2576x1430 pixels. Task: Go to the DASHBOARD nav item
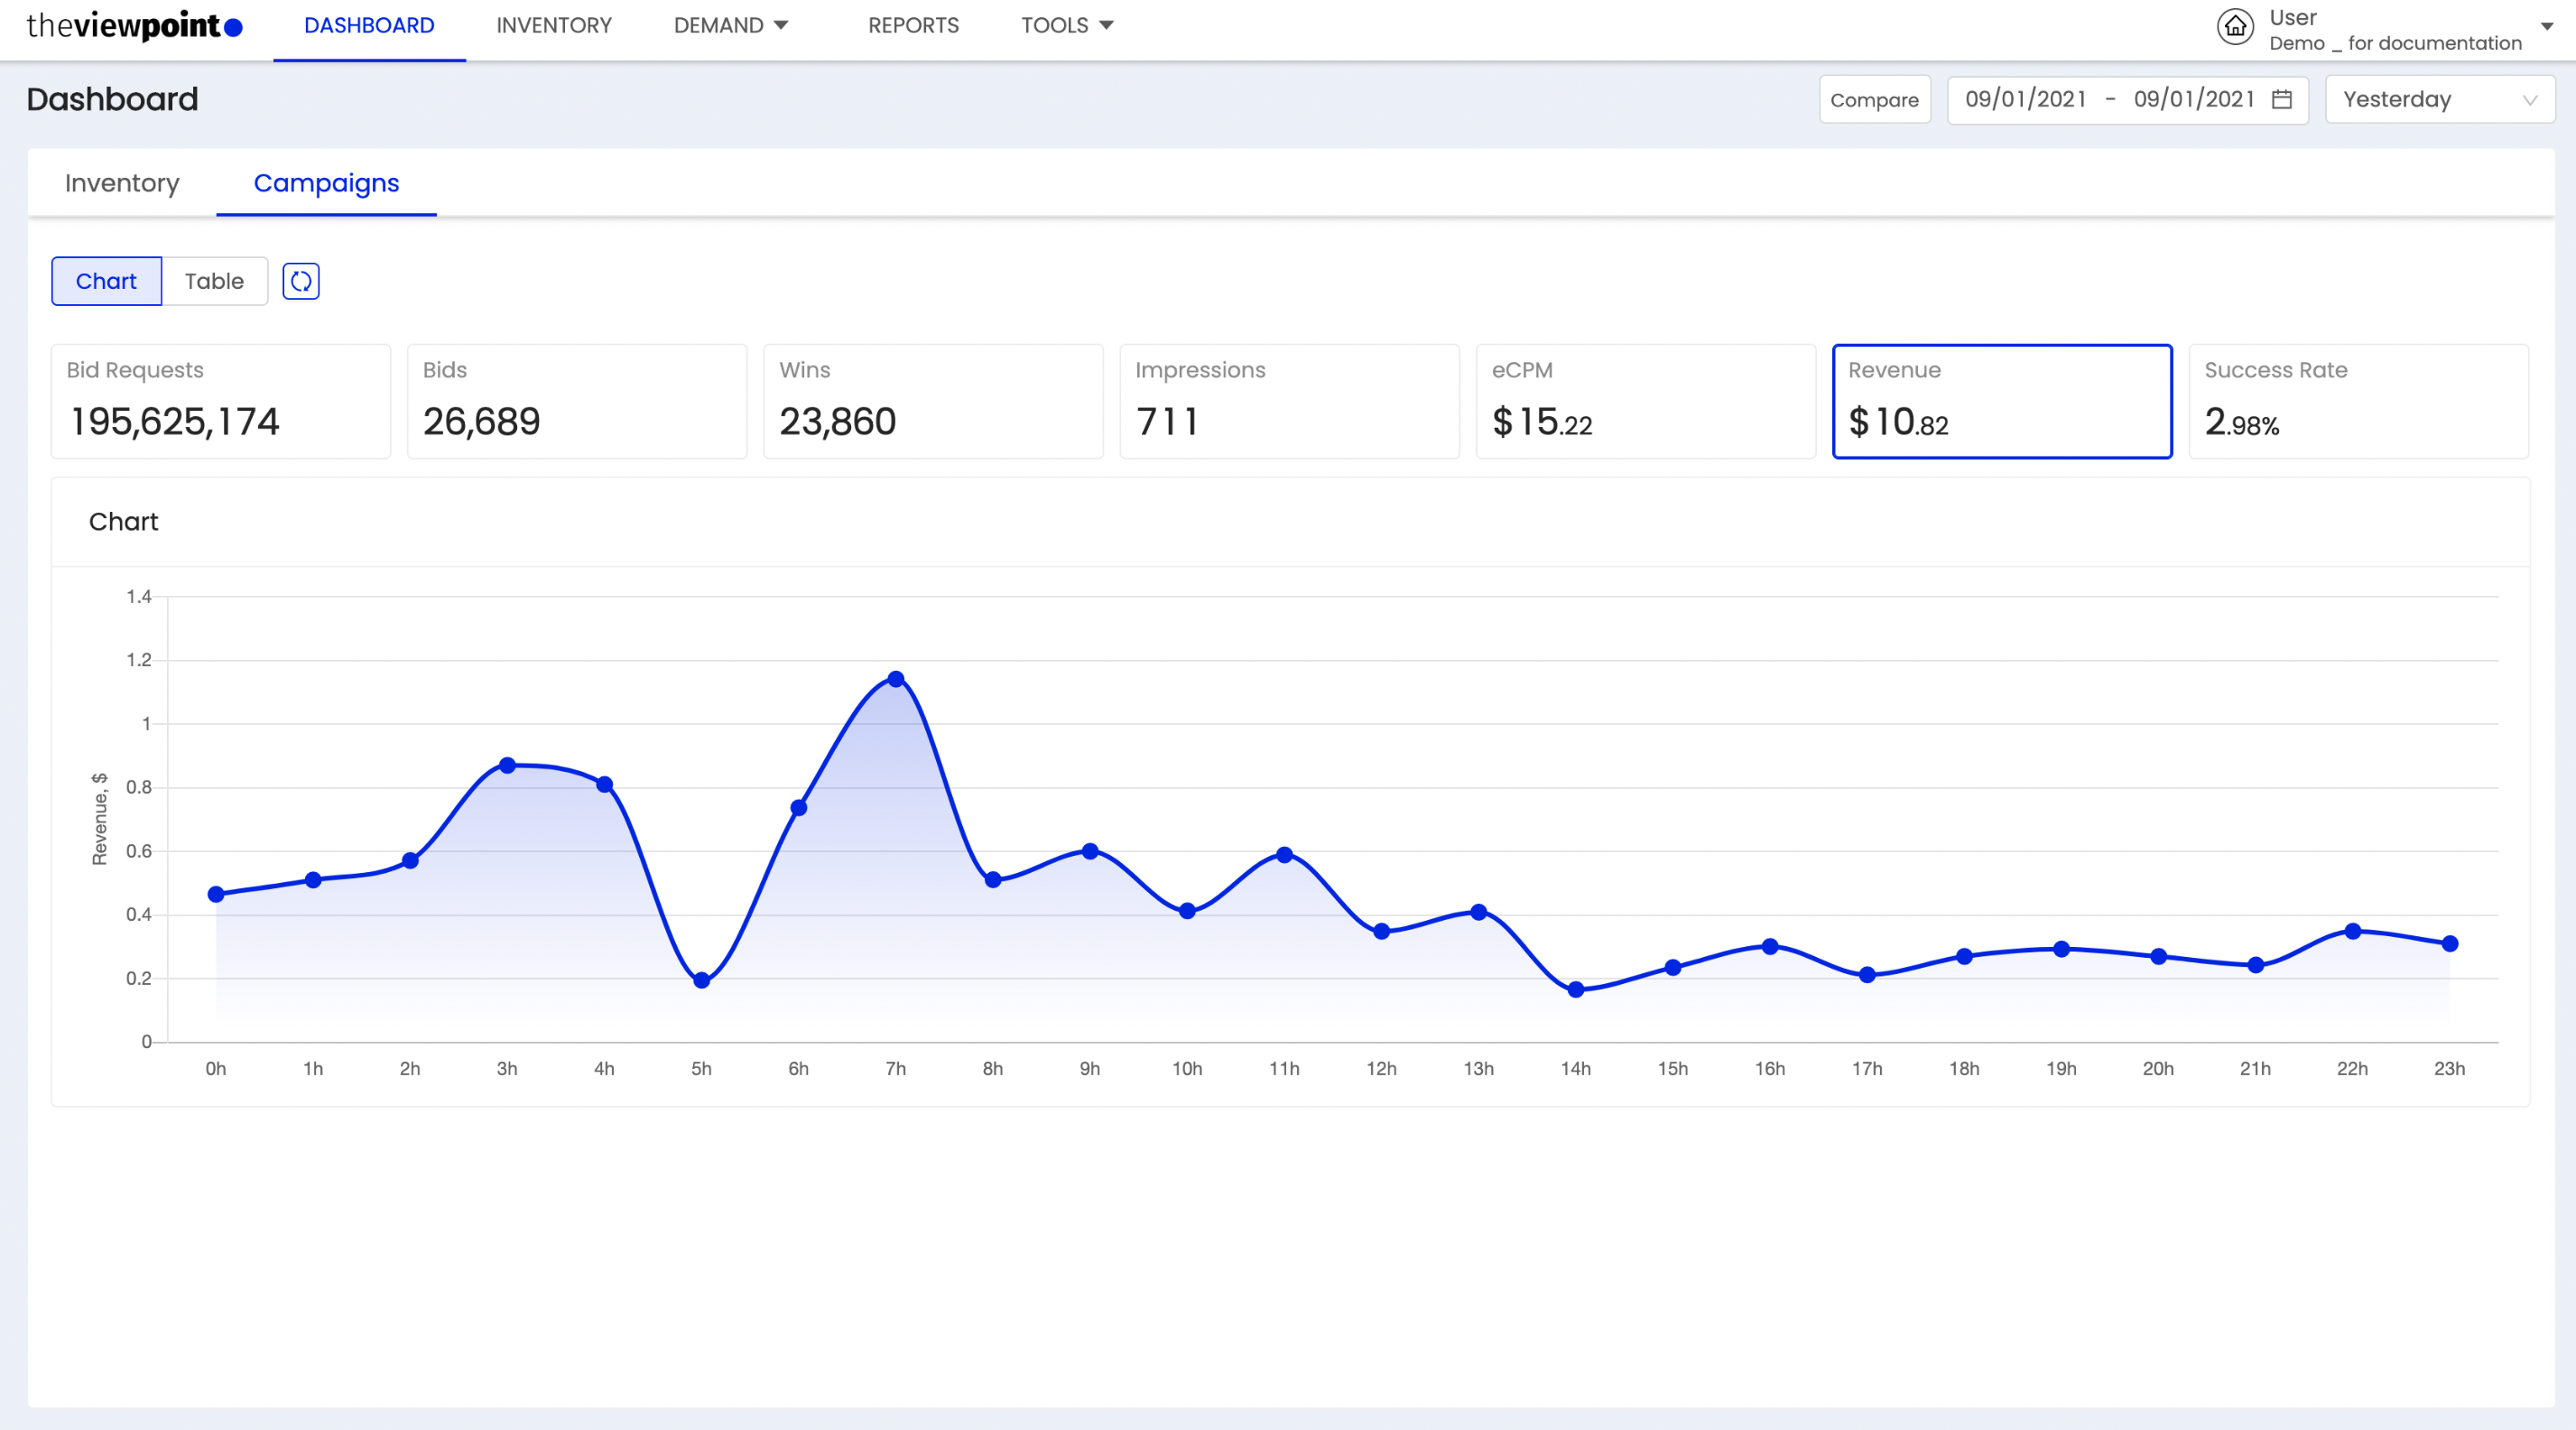pyautogui.click(x=369, y=26)
